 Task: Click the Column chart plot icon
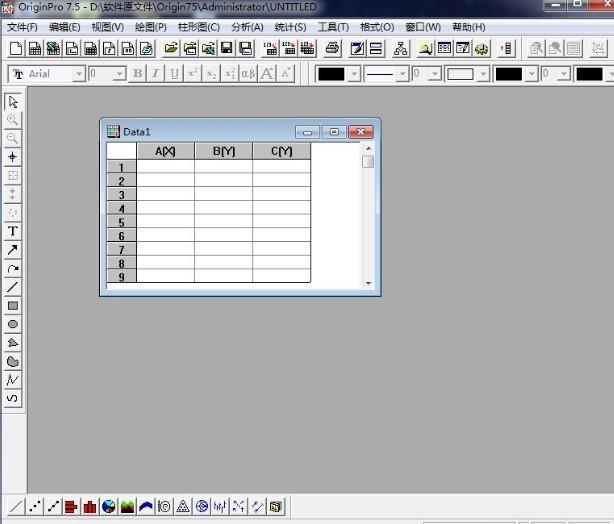[x=90, y=506]
